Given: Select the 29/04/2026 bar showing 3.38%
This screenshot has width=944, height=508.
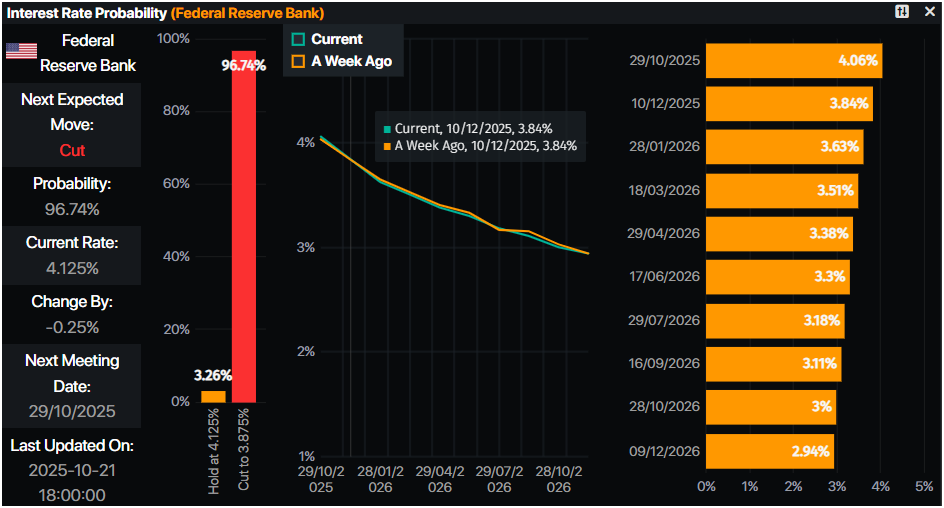Looking at the screenshot, I should 779,234.
